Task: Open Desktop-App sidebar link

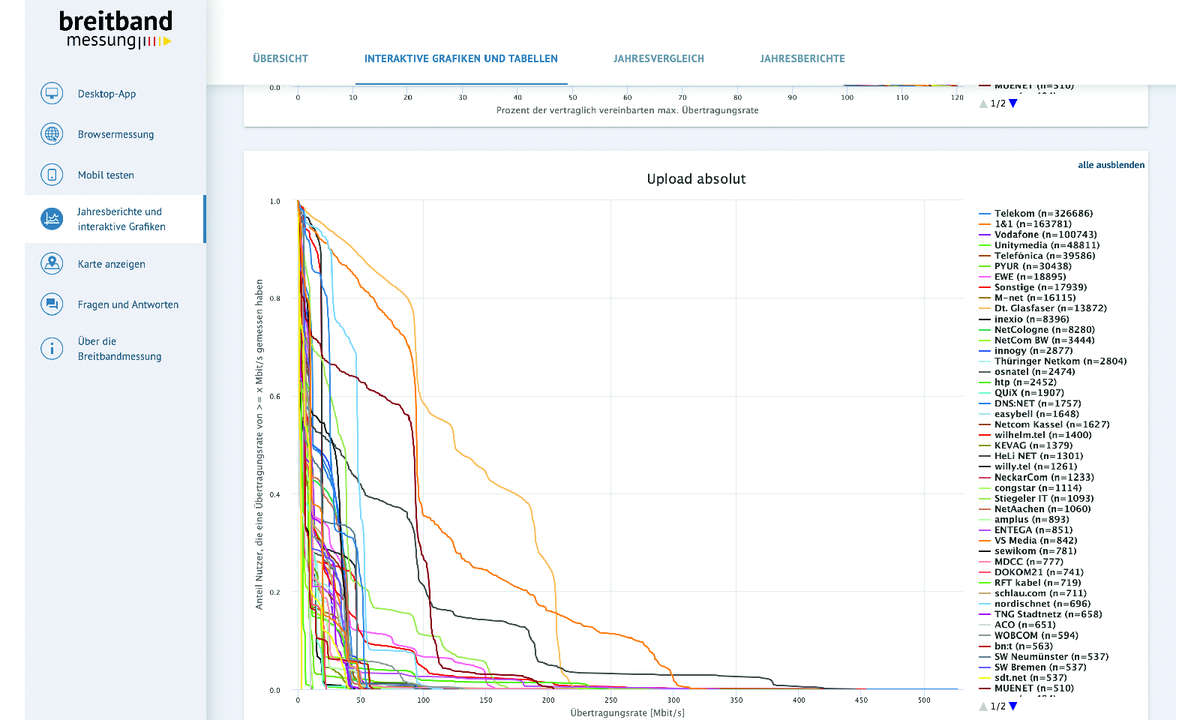Action: pyautogui.click(x=107, y=94)
